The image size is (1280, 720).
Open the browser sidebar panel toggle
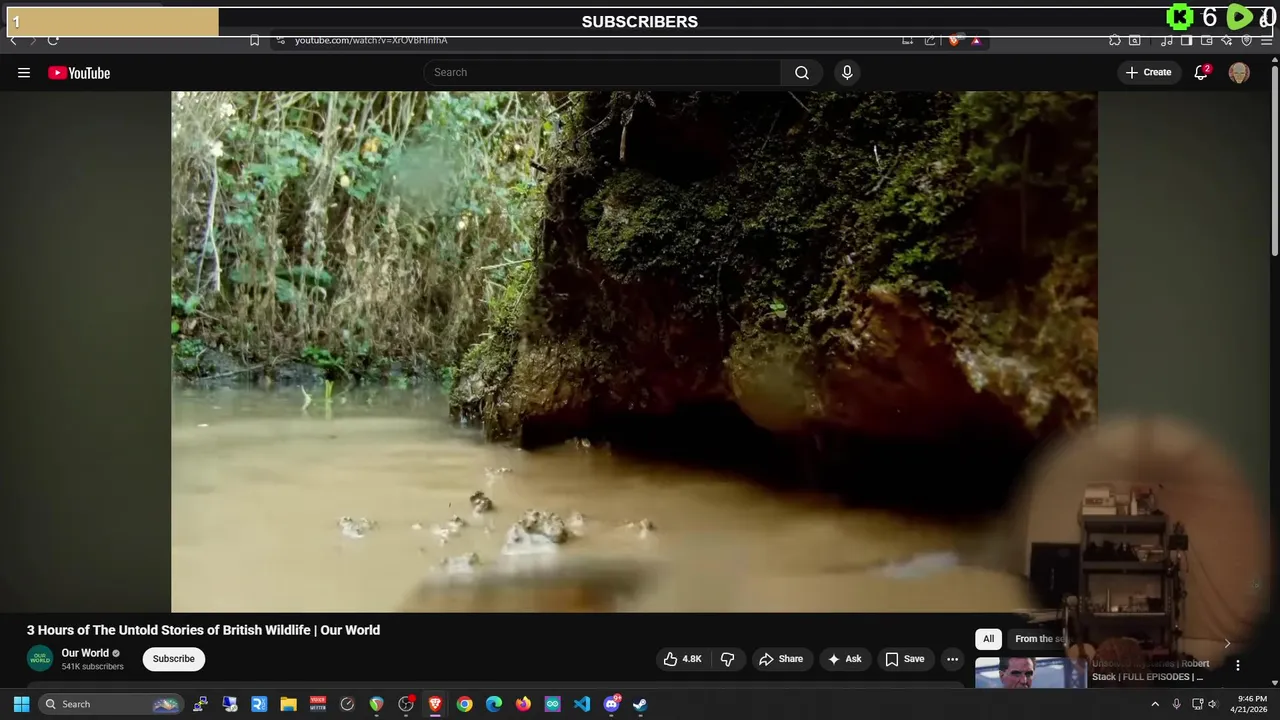(1186, 40)
